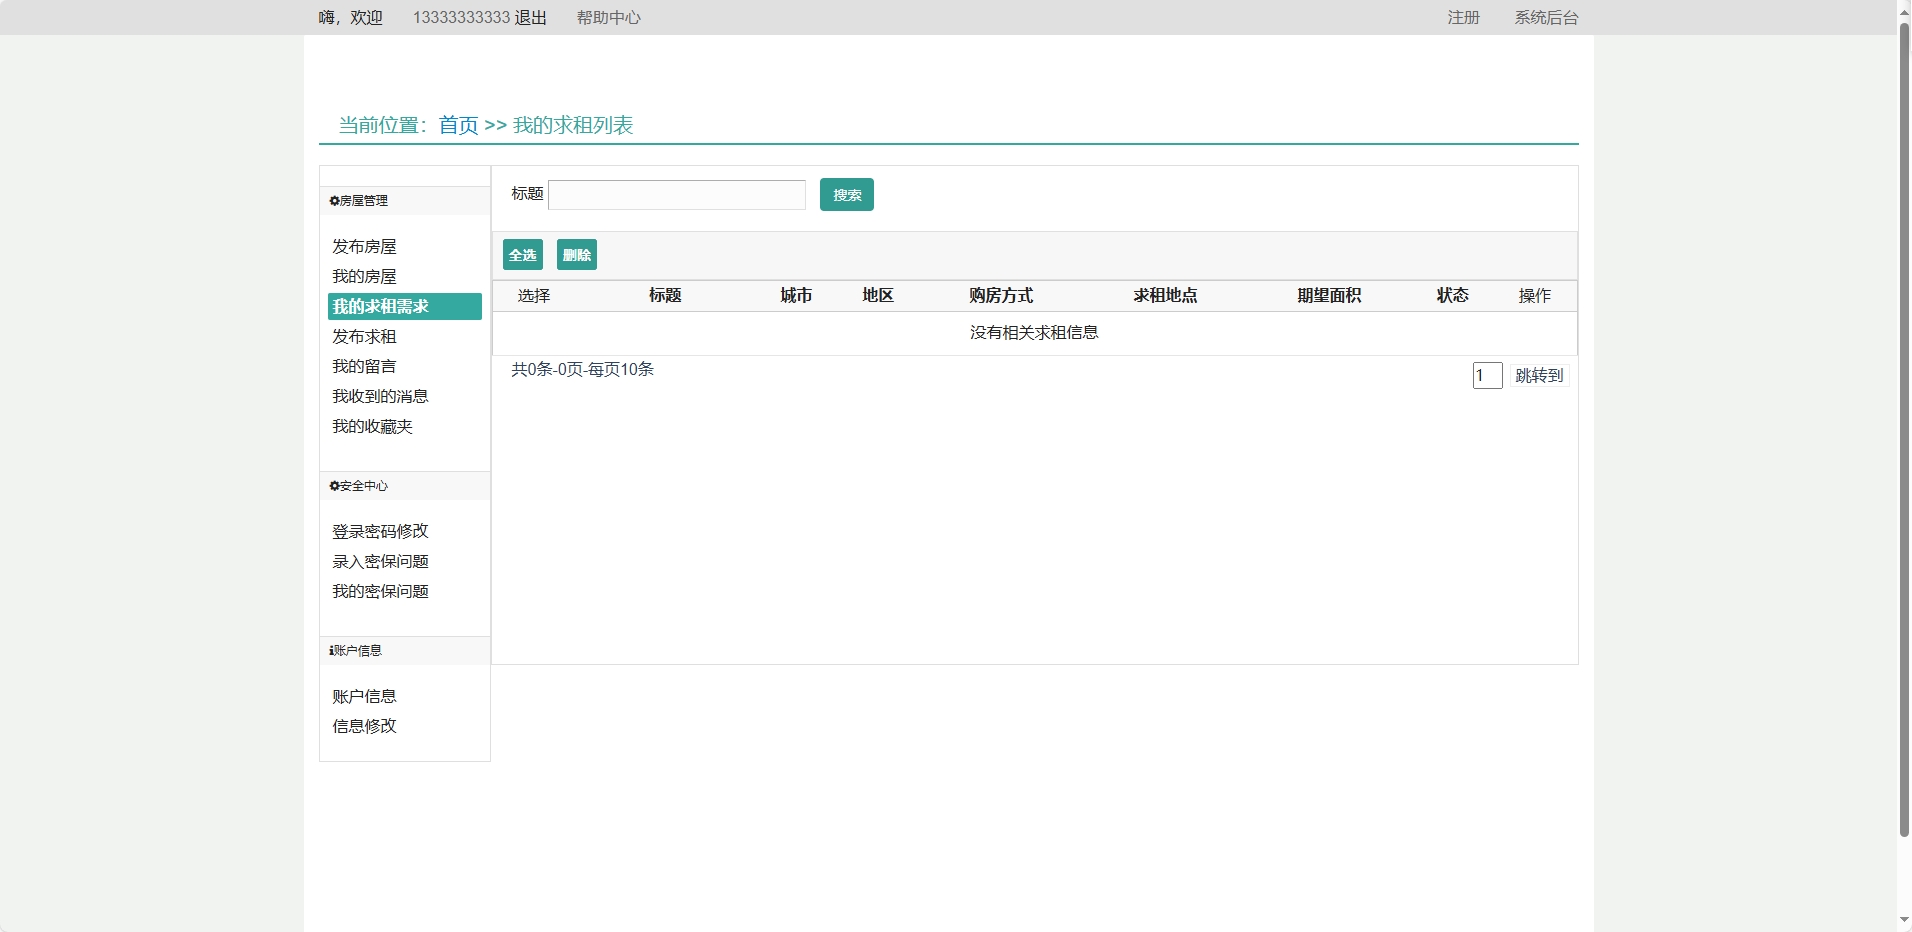Open 我的收藏夹 favorites
The width and height of the screenshot is (1912, 932).
(372, 427)
